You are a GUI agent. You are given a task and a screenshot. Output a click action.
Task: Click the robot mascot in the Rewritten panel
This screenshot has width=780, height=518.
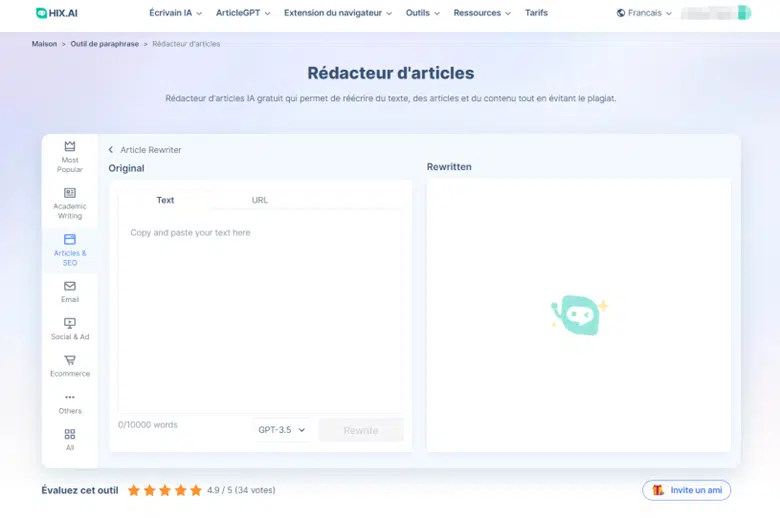[x=580, y=315]
